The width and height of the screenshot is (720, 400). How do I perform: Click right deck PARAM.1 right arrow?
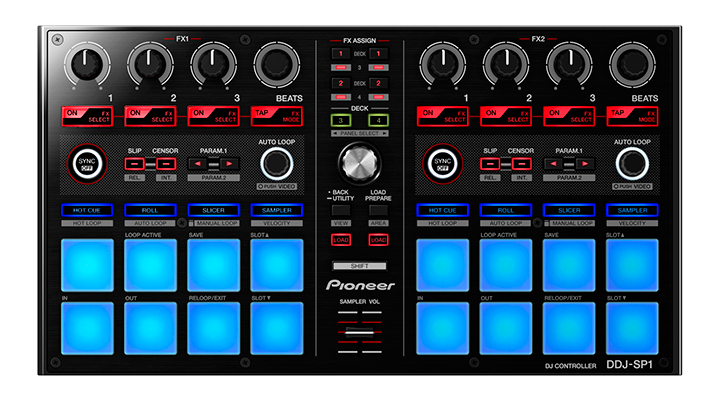(585, 163)
